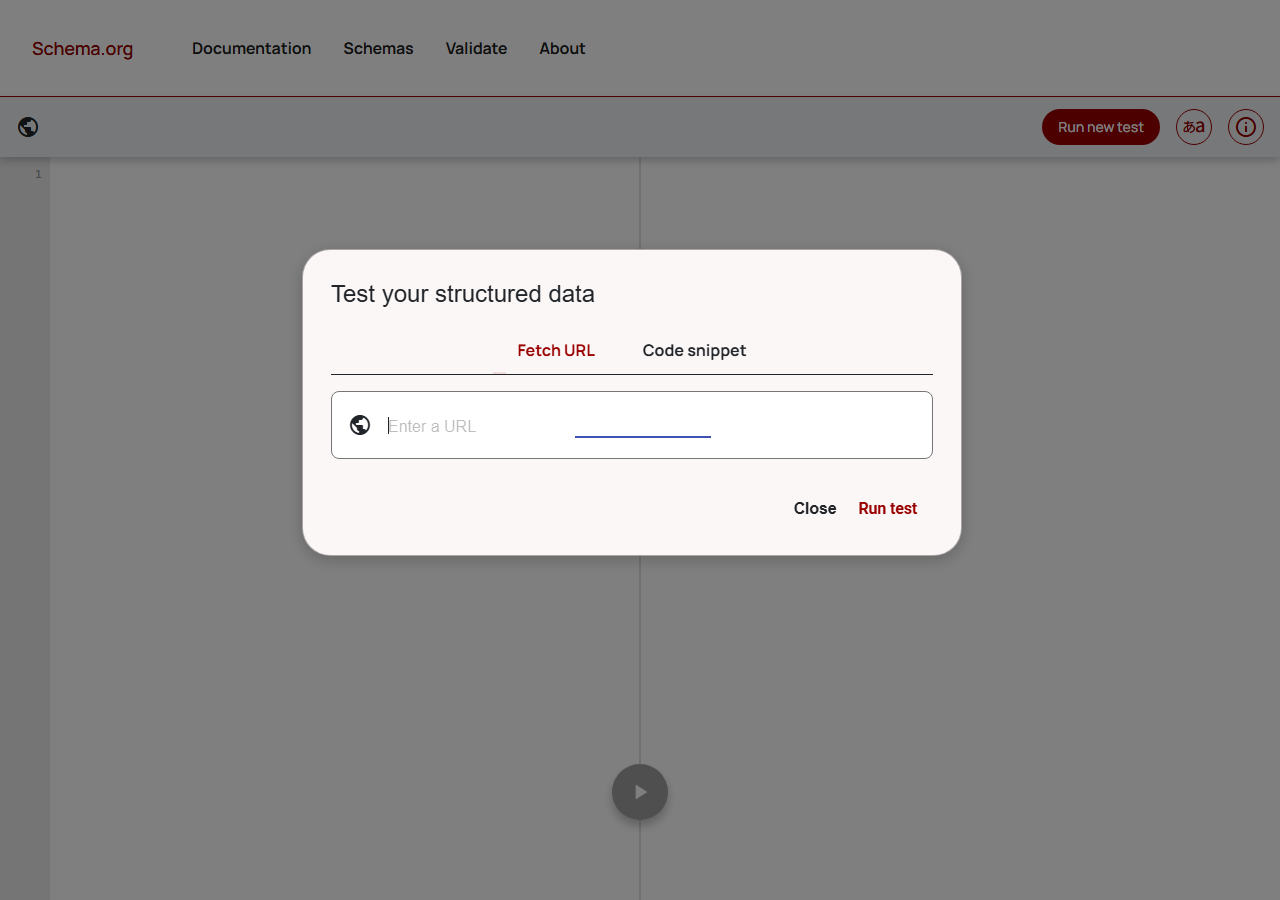1280x900 pixels.
Task: Click the "Test your structured data" heading
Action: click(463, 294)
